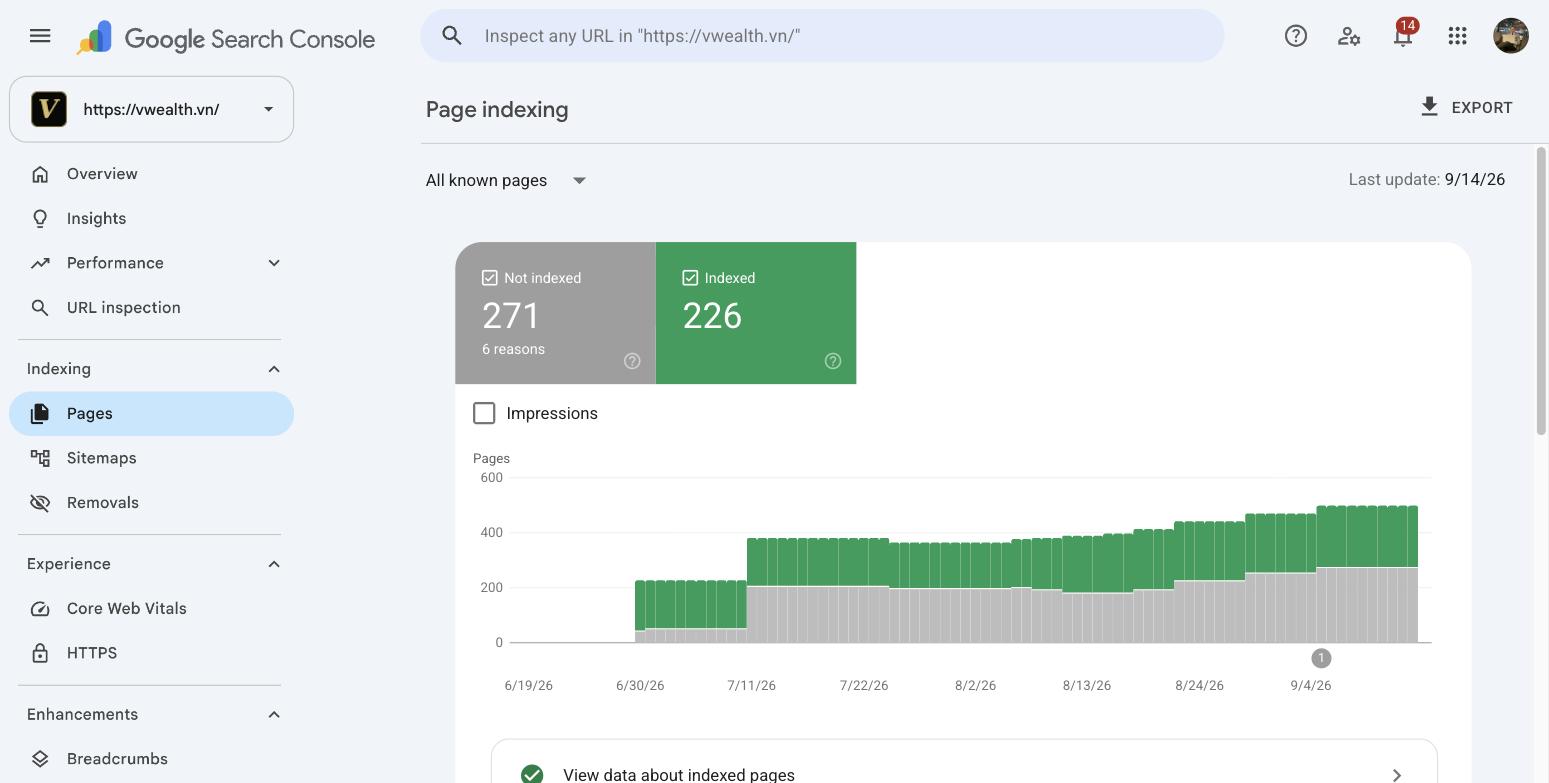Click the Core Web Vitals gauge icon
The height and width of the screenshot is (783, 1549).
[x=40, y=609]
